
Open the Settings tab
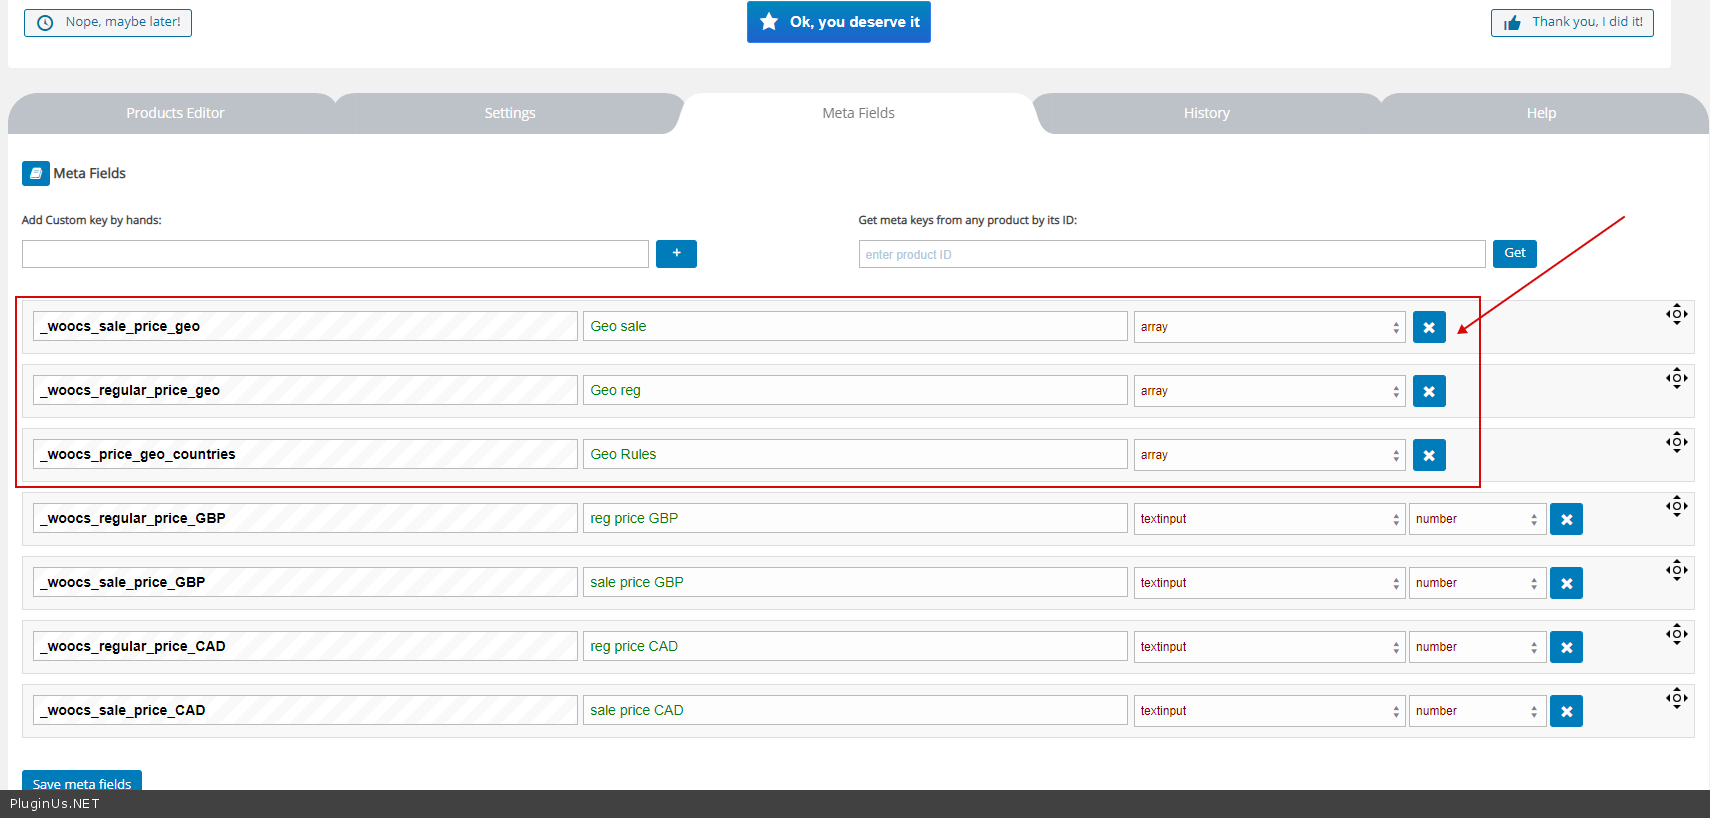coord(510,113)
